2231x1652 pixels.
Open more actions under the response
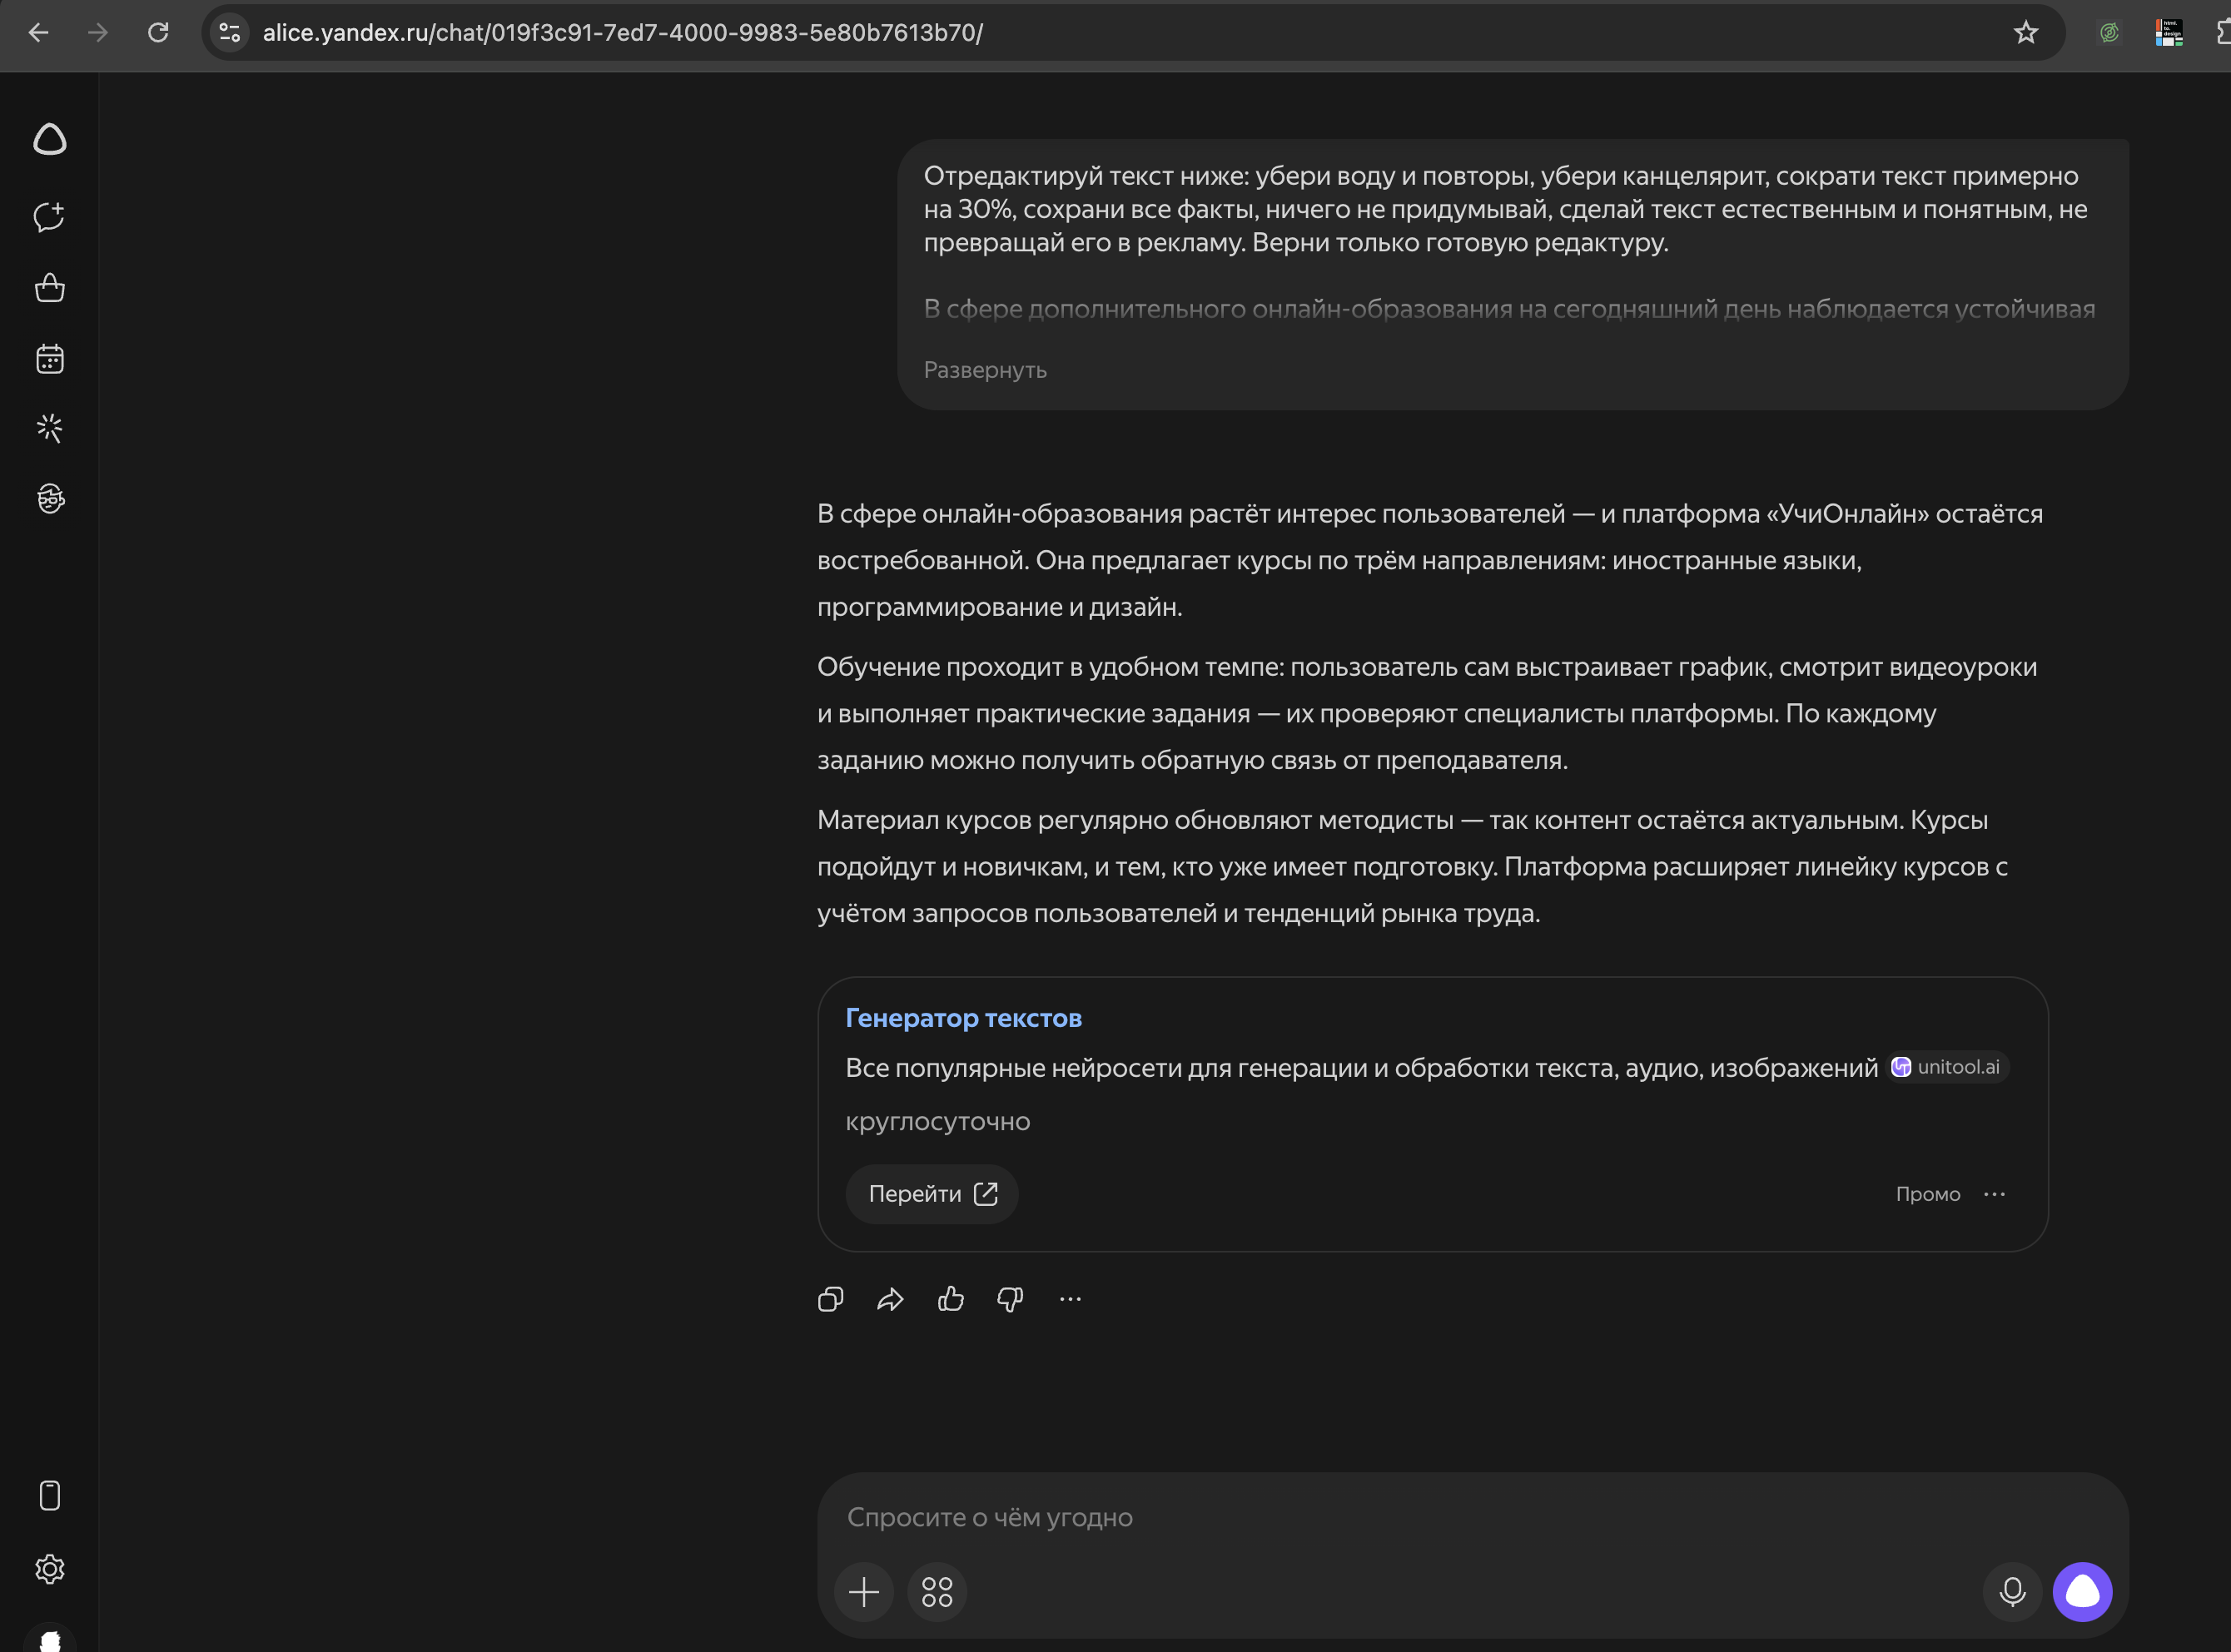pos(1070,1299)
